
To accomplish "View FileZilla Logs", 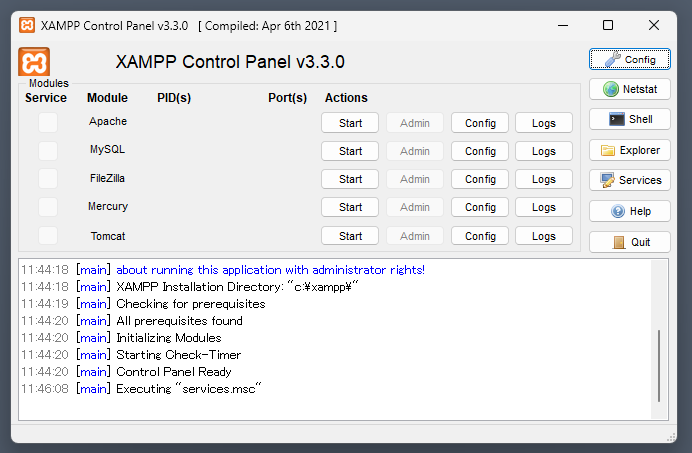I will pos(544,179).
